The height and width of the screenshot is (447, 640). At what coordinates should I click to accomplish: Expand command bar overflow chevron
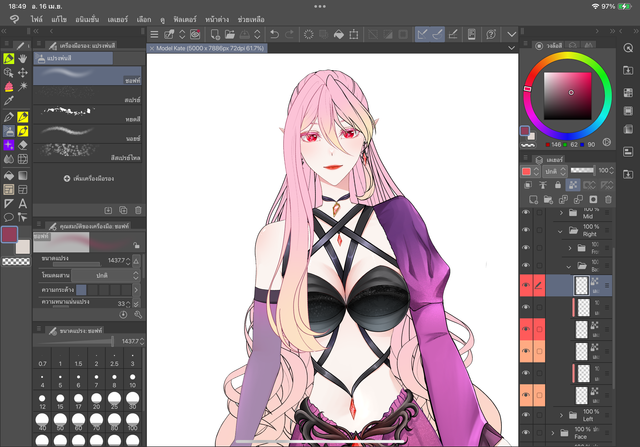(511, 34)
